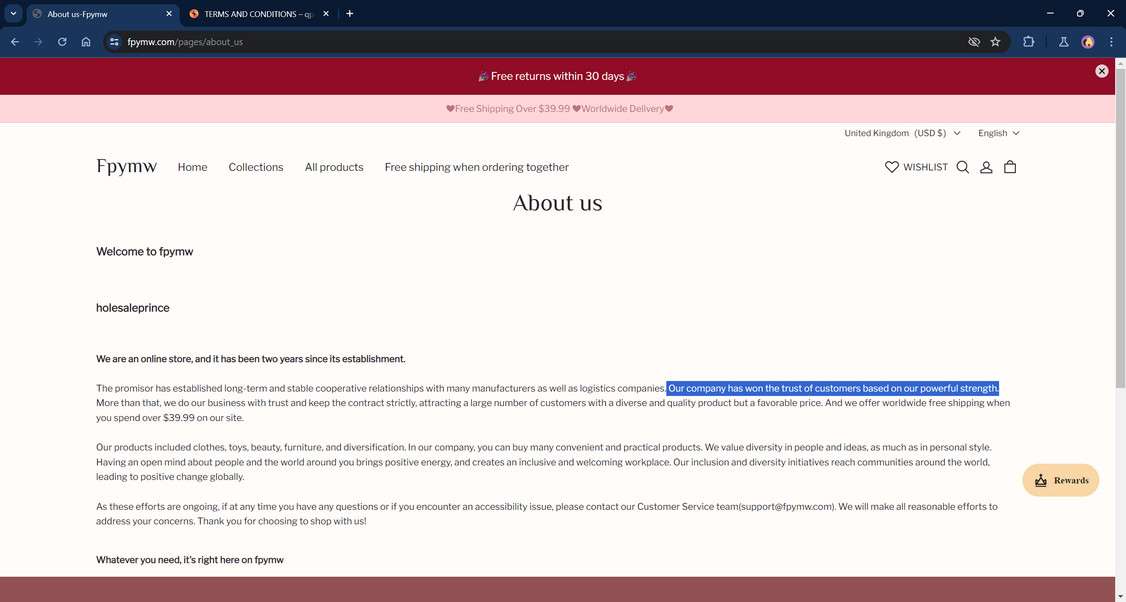Open the Collections navigation menu

[x=255, y=167]
